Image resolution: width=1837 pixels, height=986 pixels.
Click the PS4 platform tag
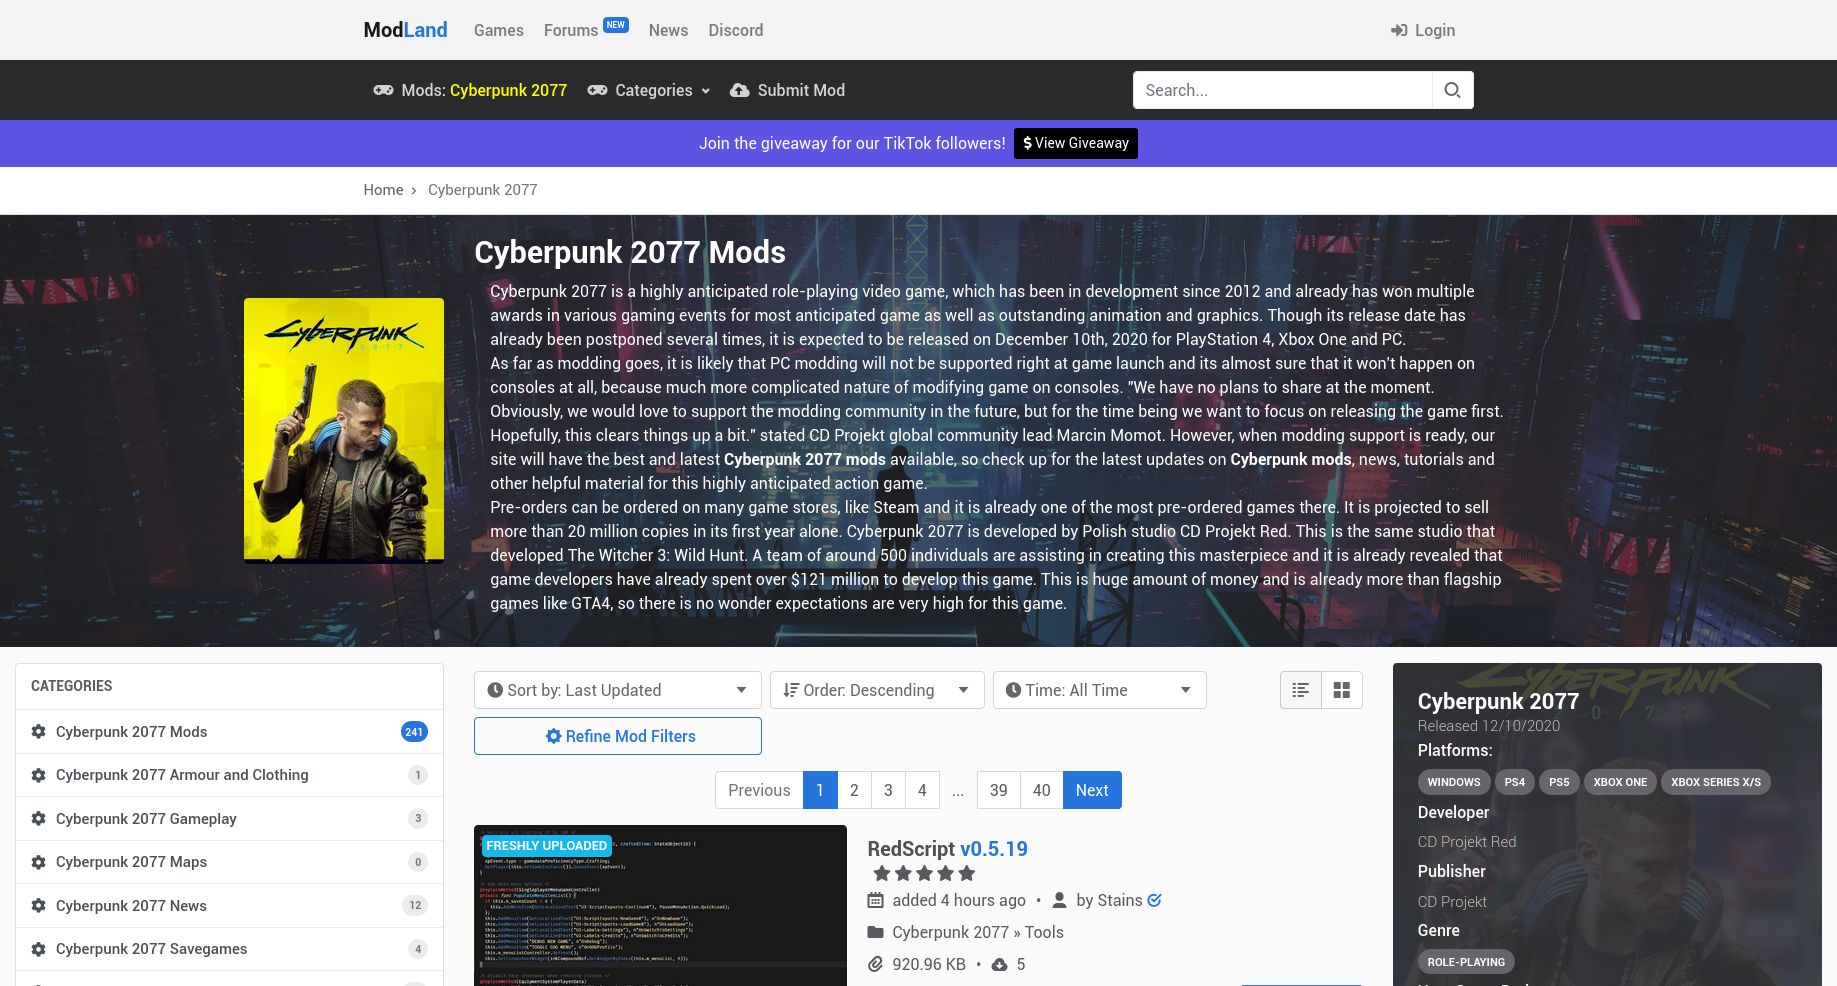pos(1515,782)
